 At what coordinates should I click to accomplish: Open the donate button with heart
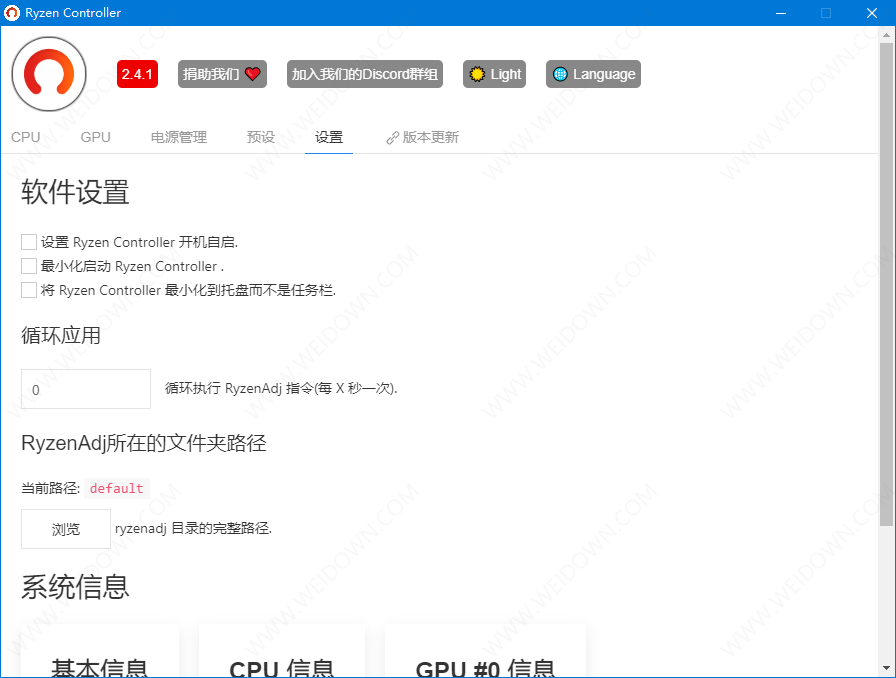coord(222,74)
